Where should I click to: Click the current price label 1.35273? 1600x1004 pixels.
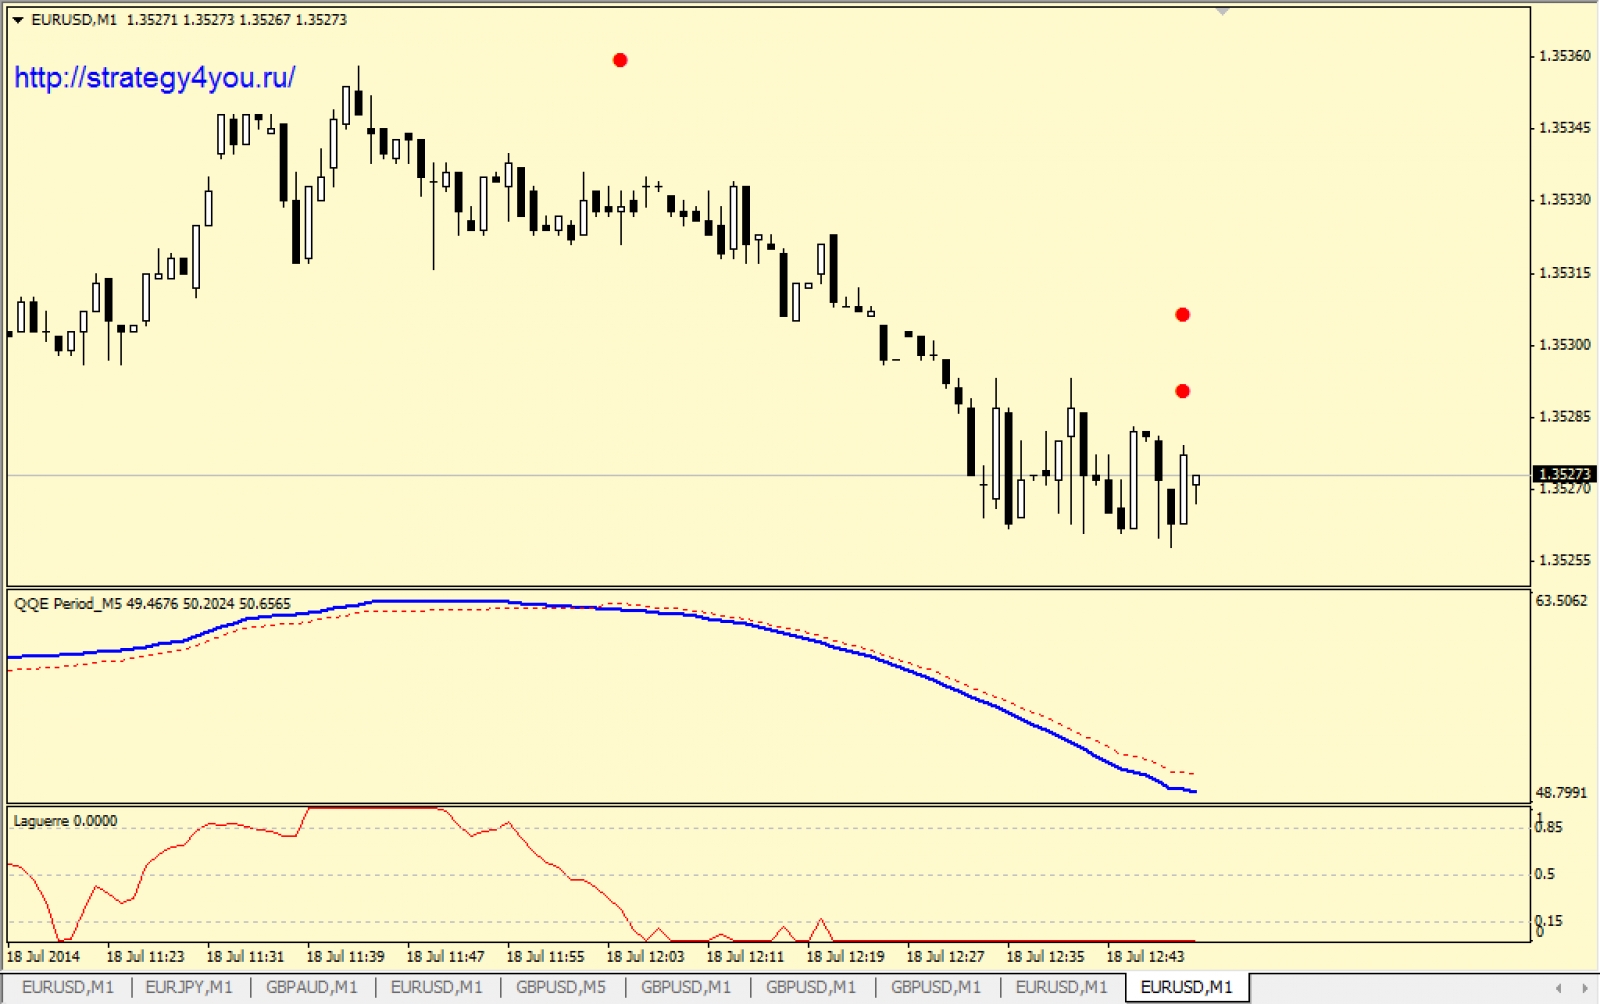pos(1563,474)
